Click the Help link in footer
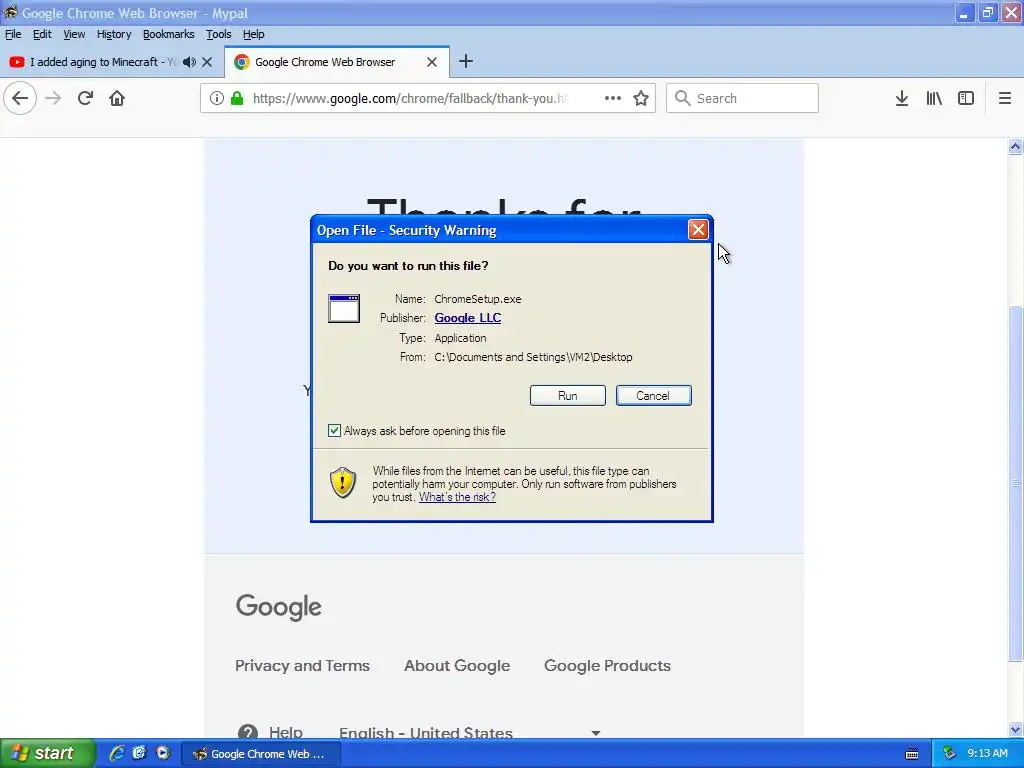Image resolution: width=1024 pixels, height=768 pixels. pos(285,732)
